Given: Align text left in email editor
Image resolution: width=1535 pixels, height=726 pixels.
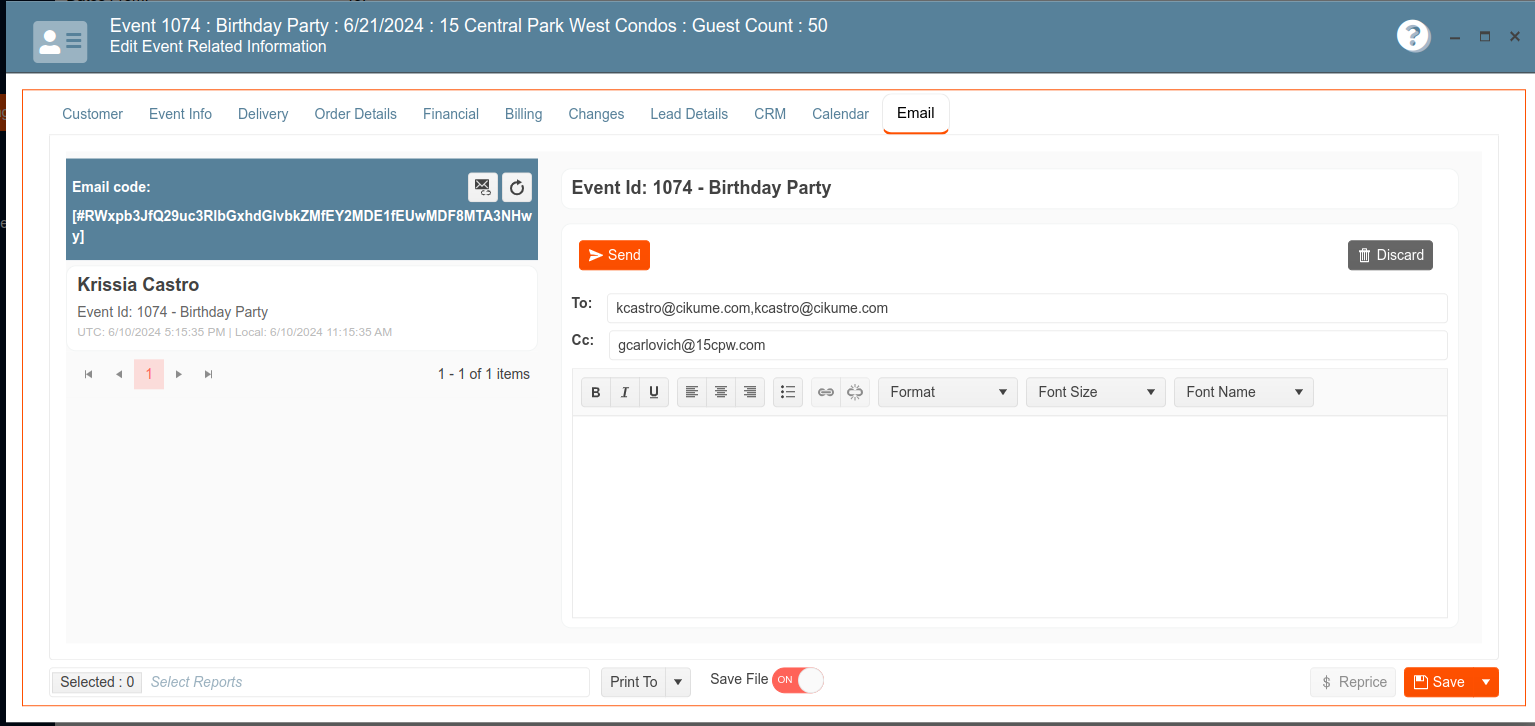Looking at the screenshot, I should 692,392.
